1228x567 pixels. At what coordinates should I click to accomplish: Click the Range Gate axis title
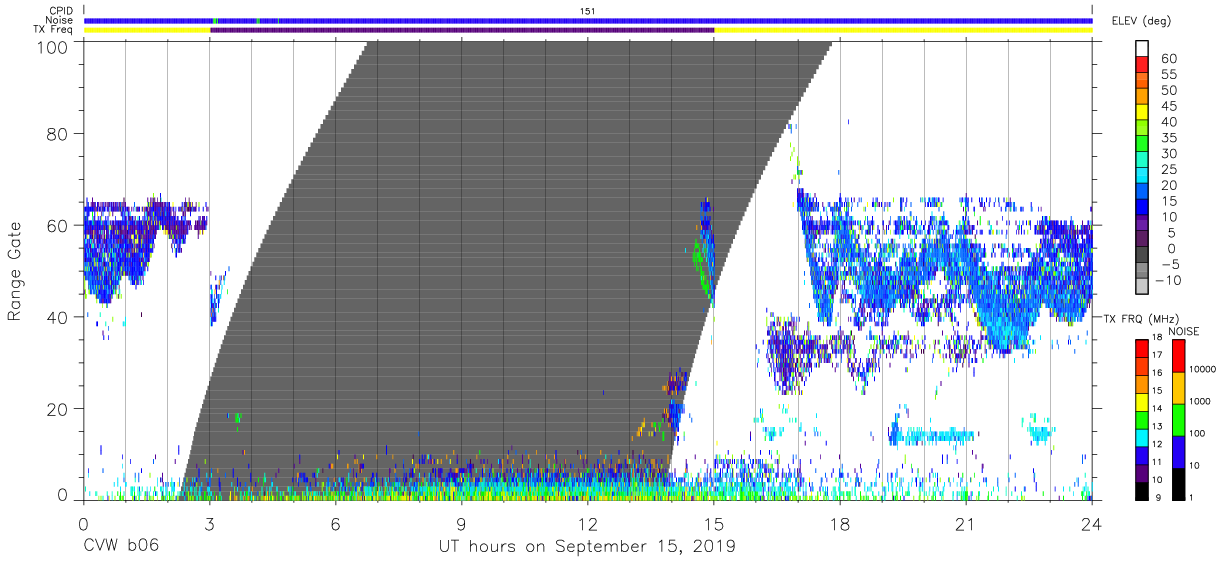click(x=15, y=270)
